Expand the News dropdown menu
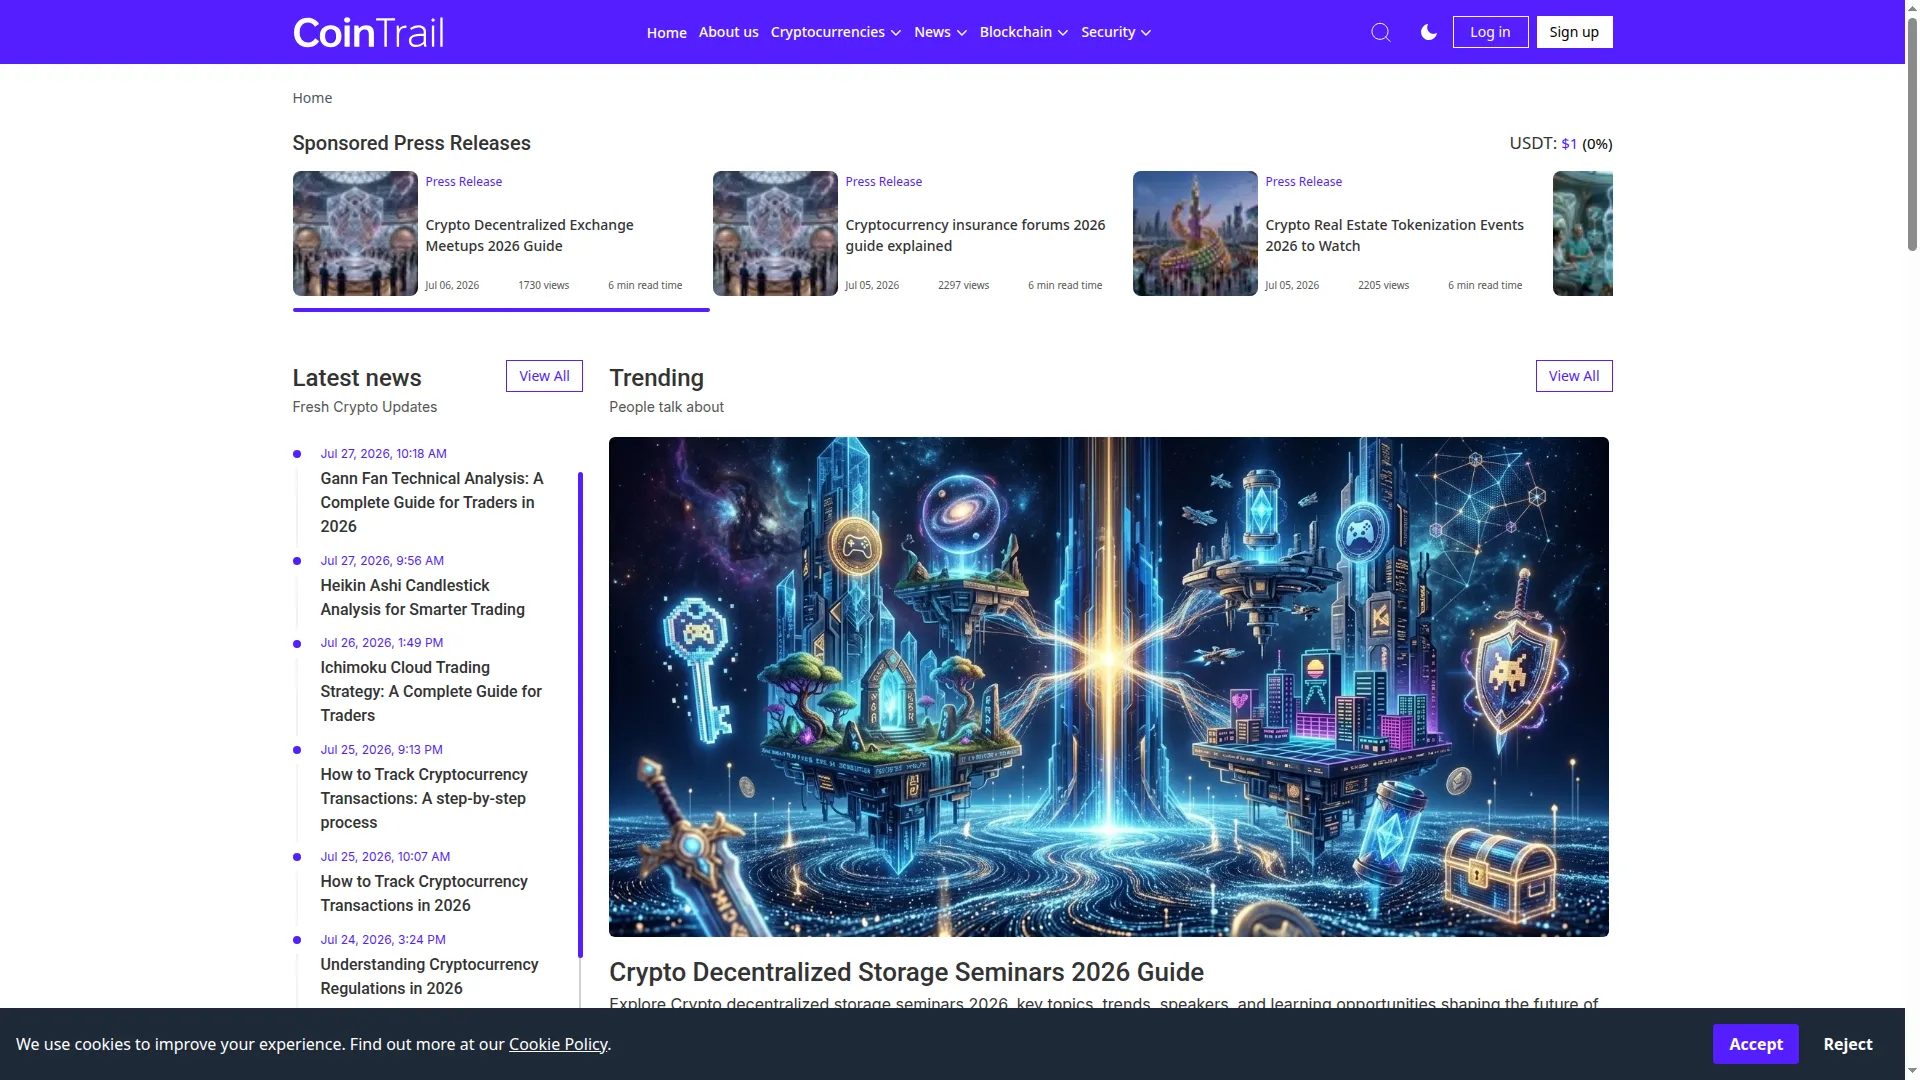Image resolution: width=1920 pixels, height=1080 pixels. [x=940, y=32]
